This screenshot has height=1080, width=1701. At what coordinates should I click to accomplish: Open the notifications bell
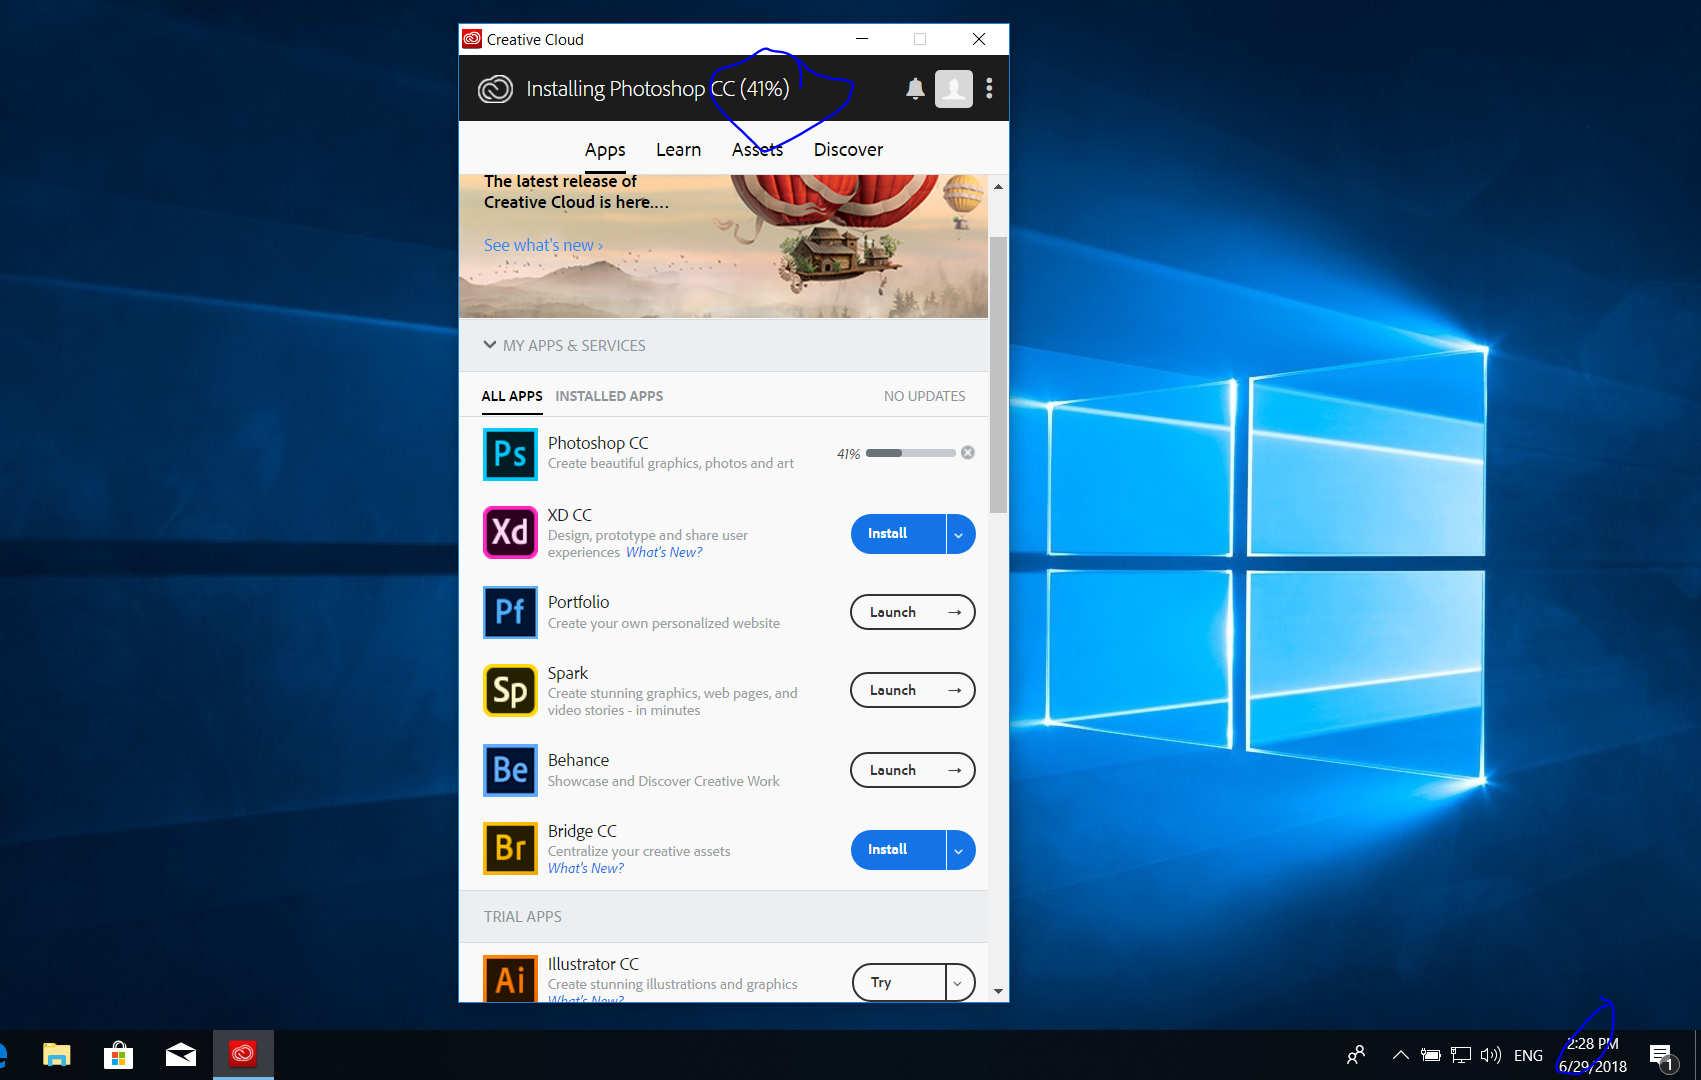click(x=915, y=89)
